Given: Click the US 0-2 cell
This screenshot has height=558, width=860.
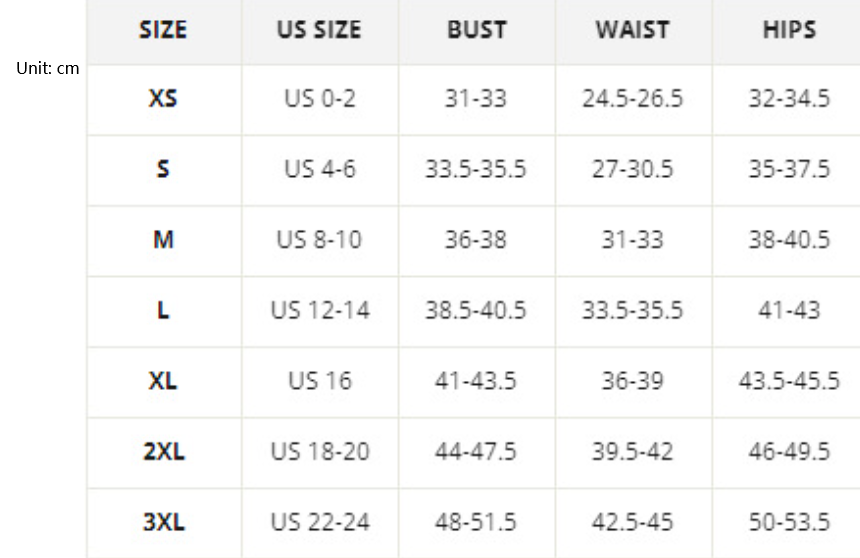Looking at the screenshot, I should pyautogui.click(x=319, y=99).
